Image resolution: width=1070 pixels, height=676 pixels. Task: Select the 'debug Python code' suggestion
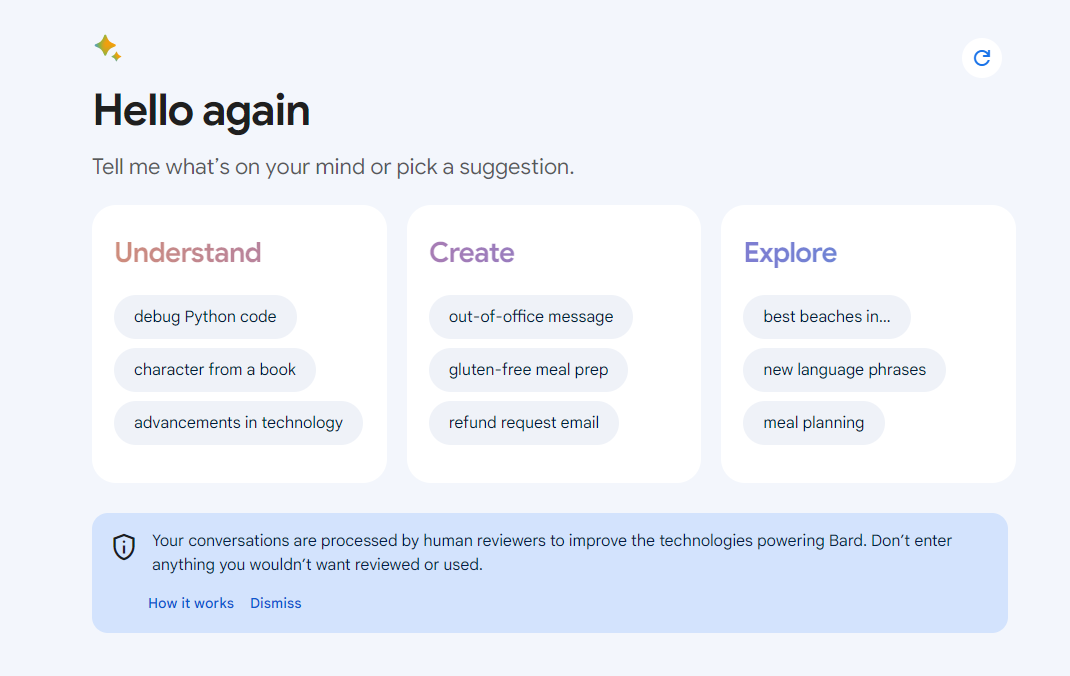point(205,317)
